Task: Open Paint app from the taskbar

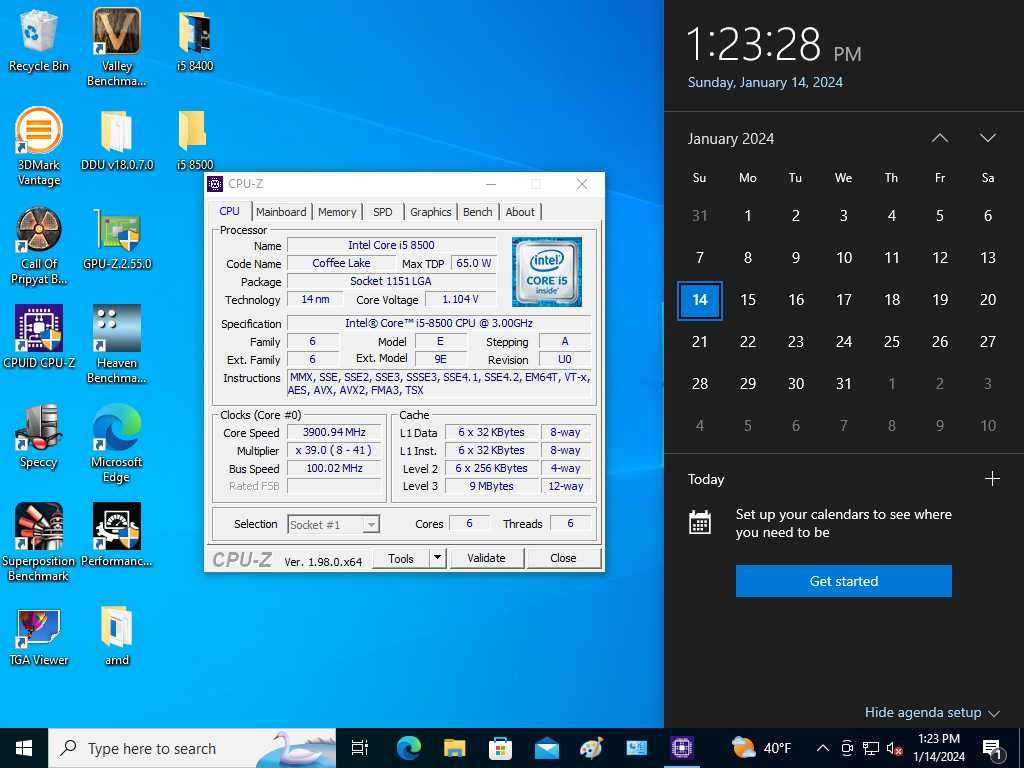Action: tap(592, 748)
